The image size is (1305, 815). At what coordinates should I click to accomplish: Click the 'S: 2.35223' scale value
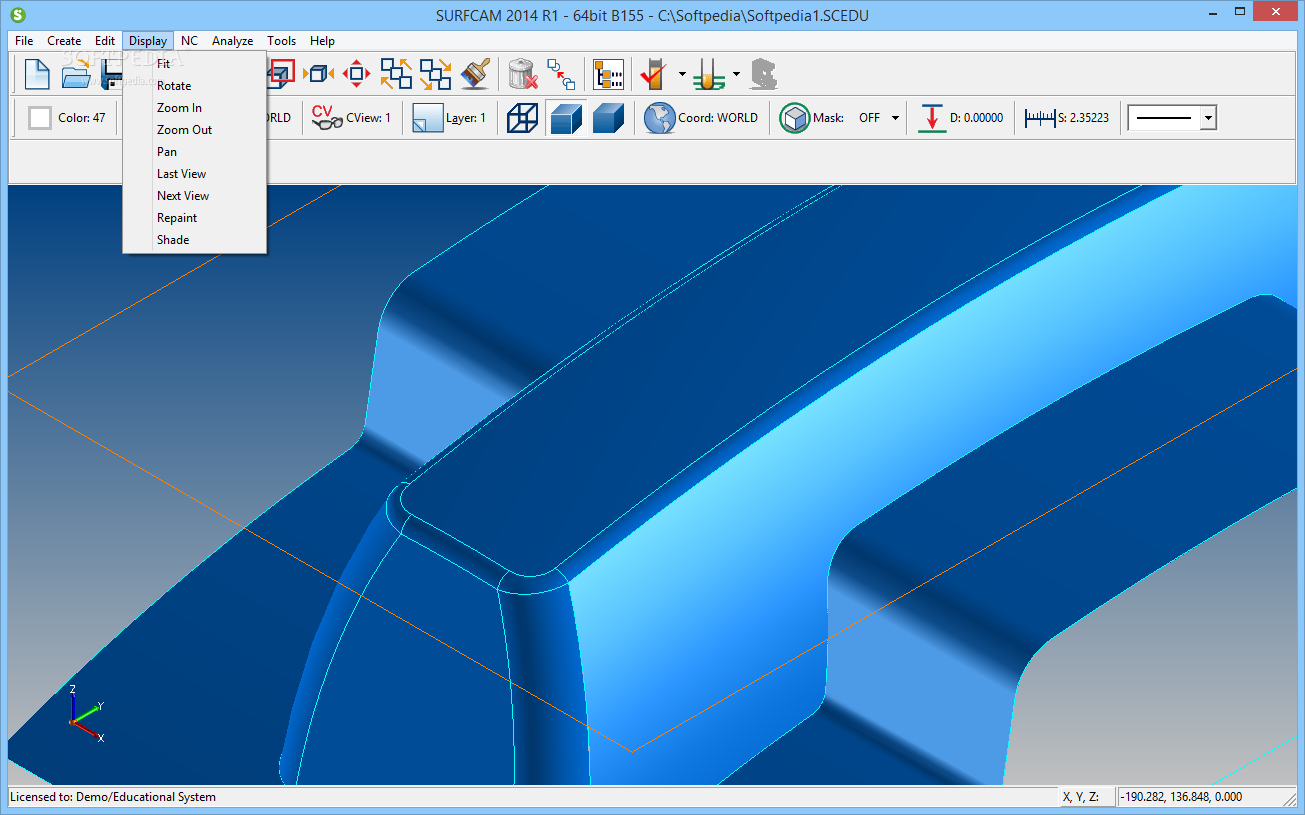tap(1084, 118)
